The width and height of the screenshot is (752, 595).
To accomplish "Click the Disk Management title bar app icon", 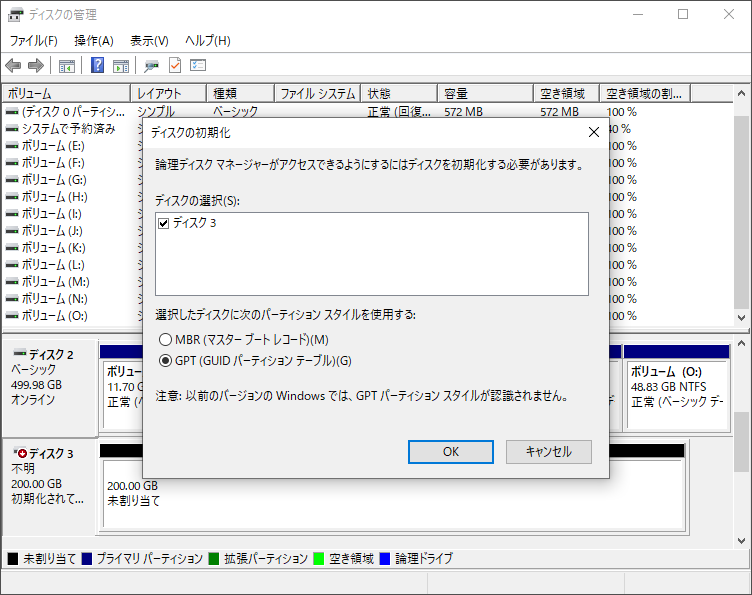I will 15,15.
